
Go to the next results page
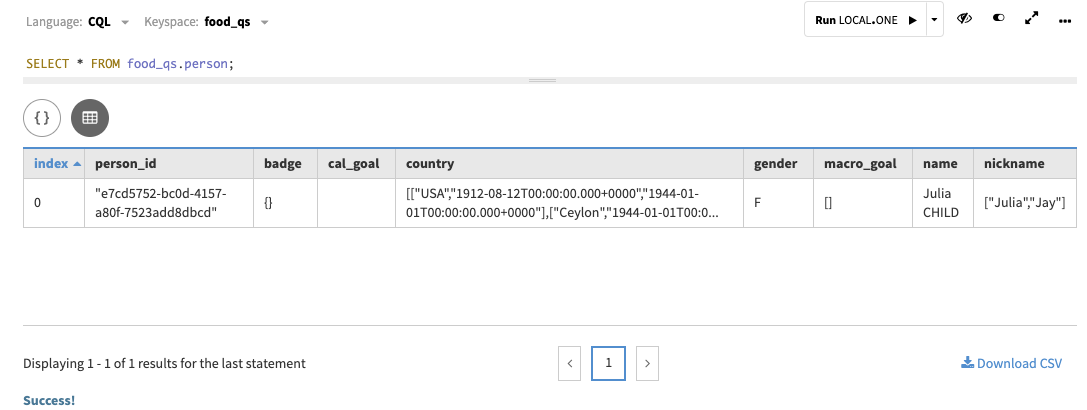click(x=647, y=363)
